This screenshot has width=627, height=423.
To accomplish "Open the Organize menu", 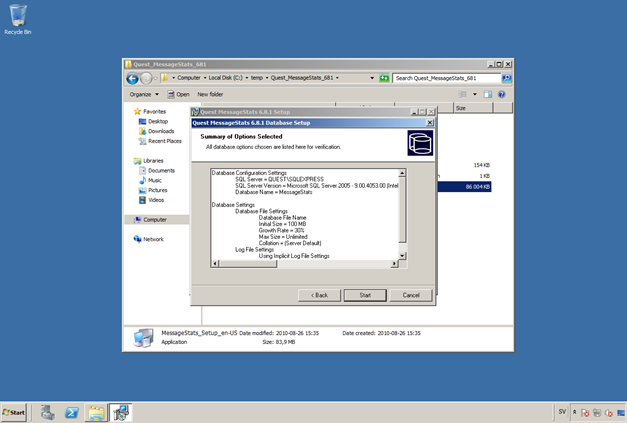I will pyautogui.click(x=144, y=94).
